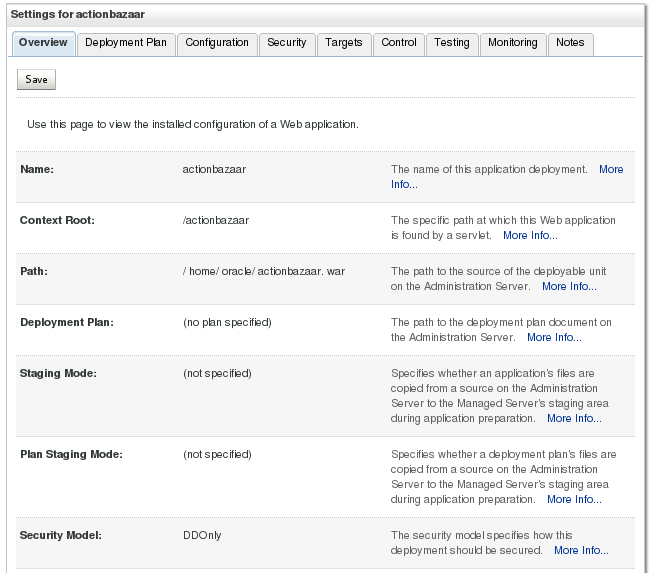The height and width of the screenshot is (573, 652).
Task: Click More Info link for Security Model
Action: [581, 550]
